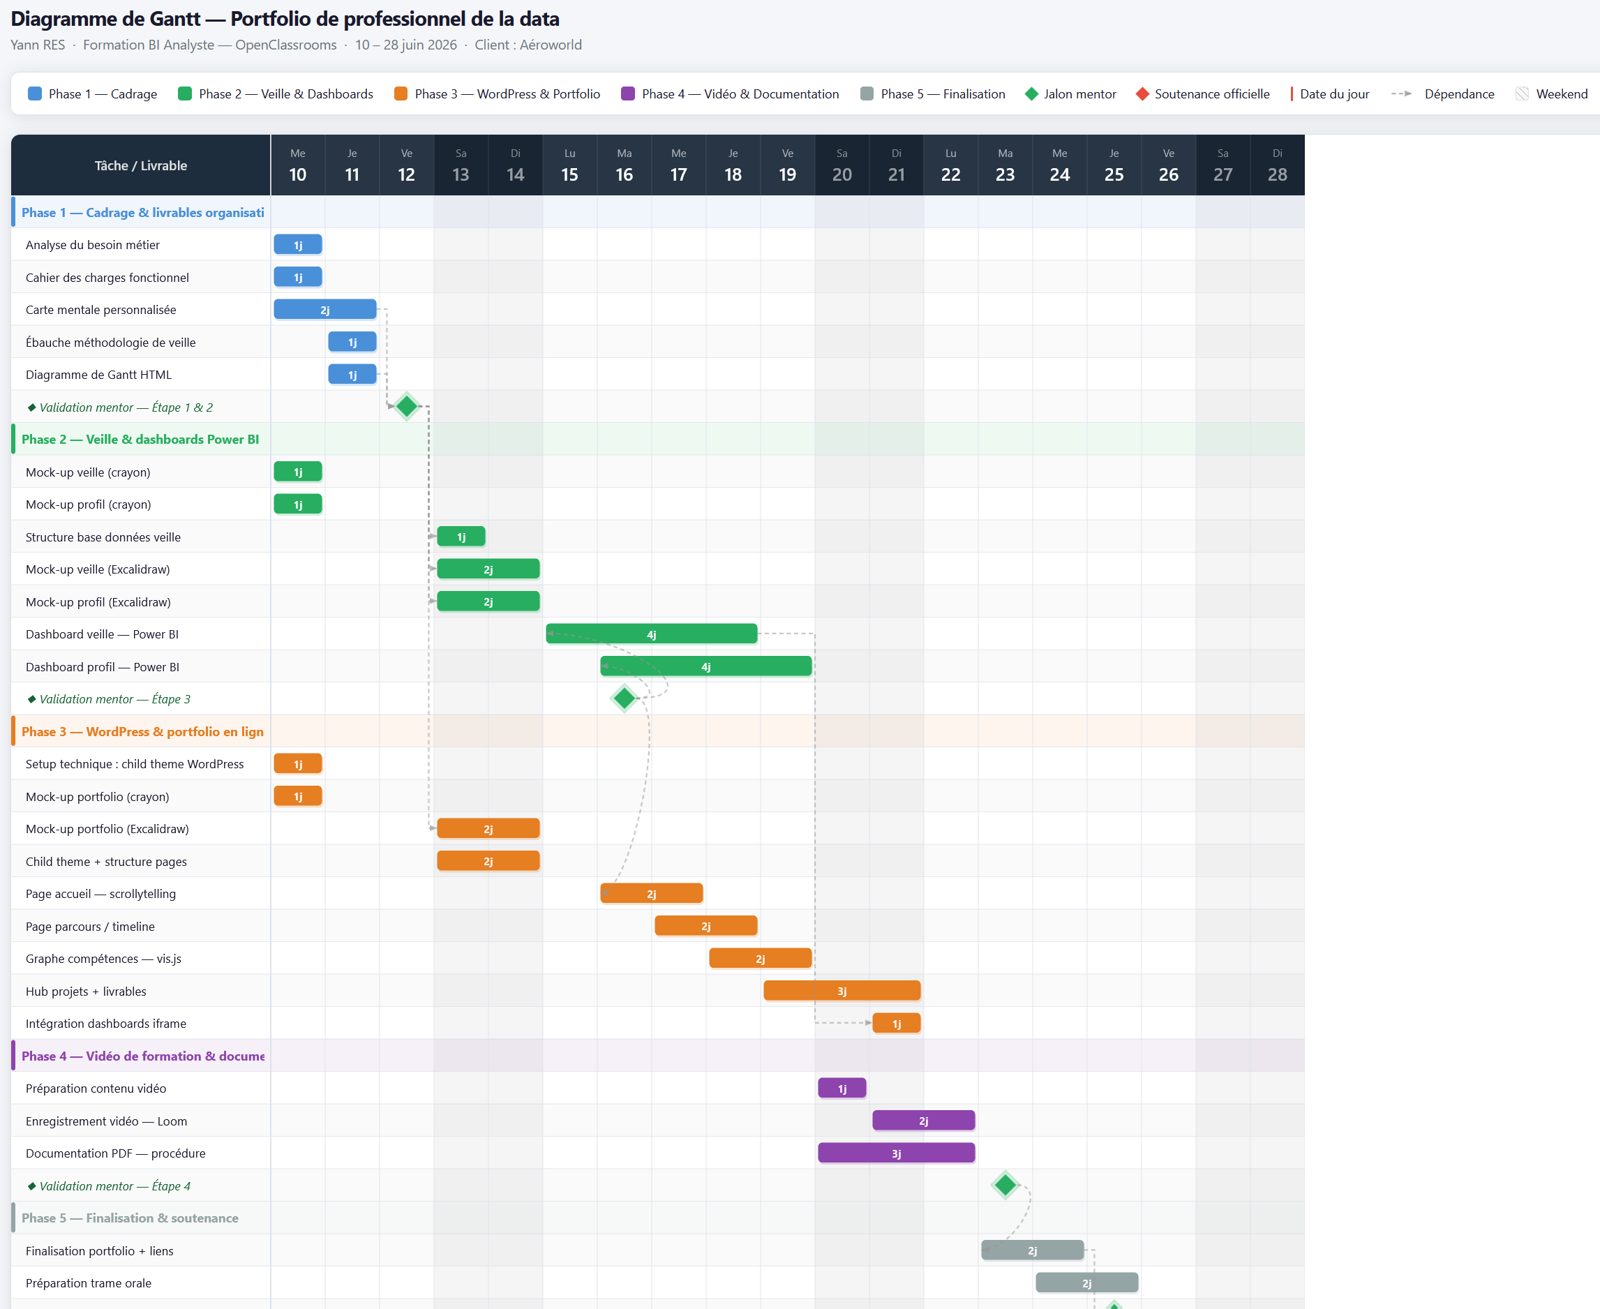Click the green Jalon mentor diamond legend icon
Viewport: 1600px width, 1309px height.
point(1032,94)
